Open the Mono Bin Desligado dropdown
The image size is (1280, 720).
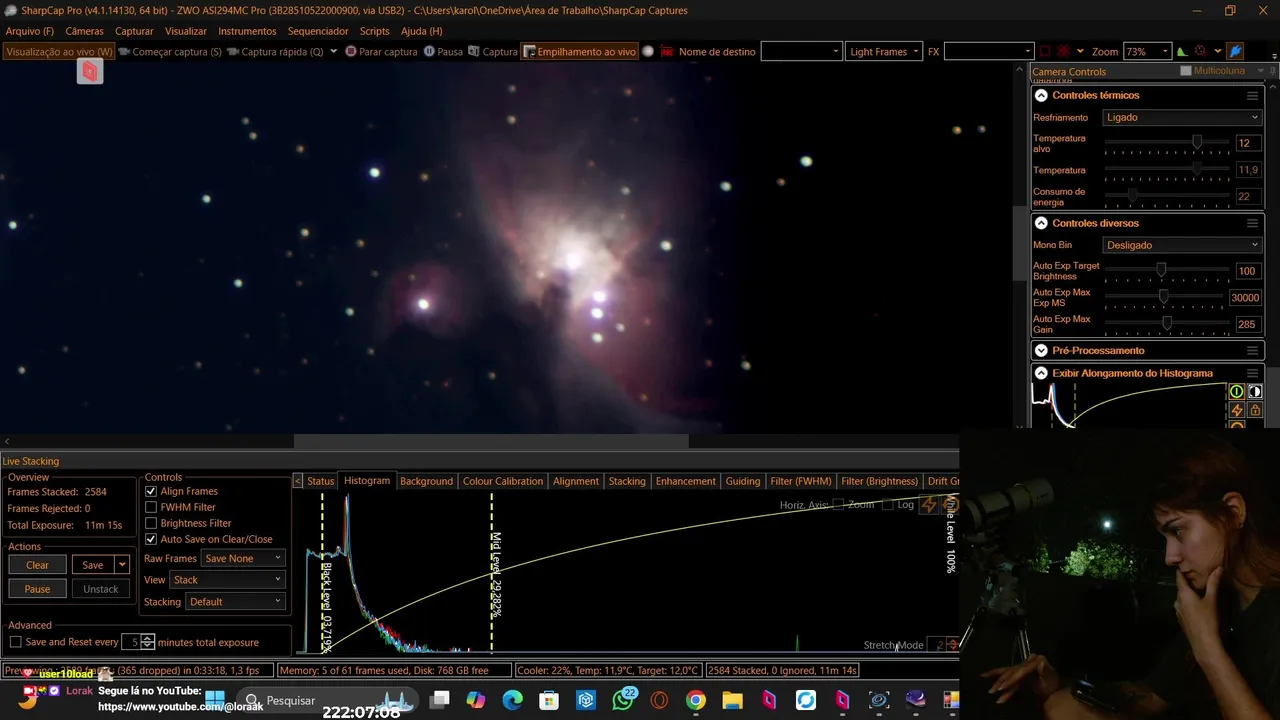coord(1182,245)
